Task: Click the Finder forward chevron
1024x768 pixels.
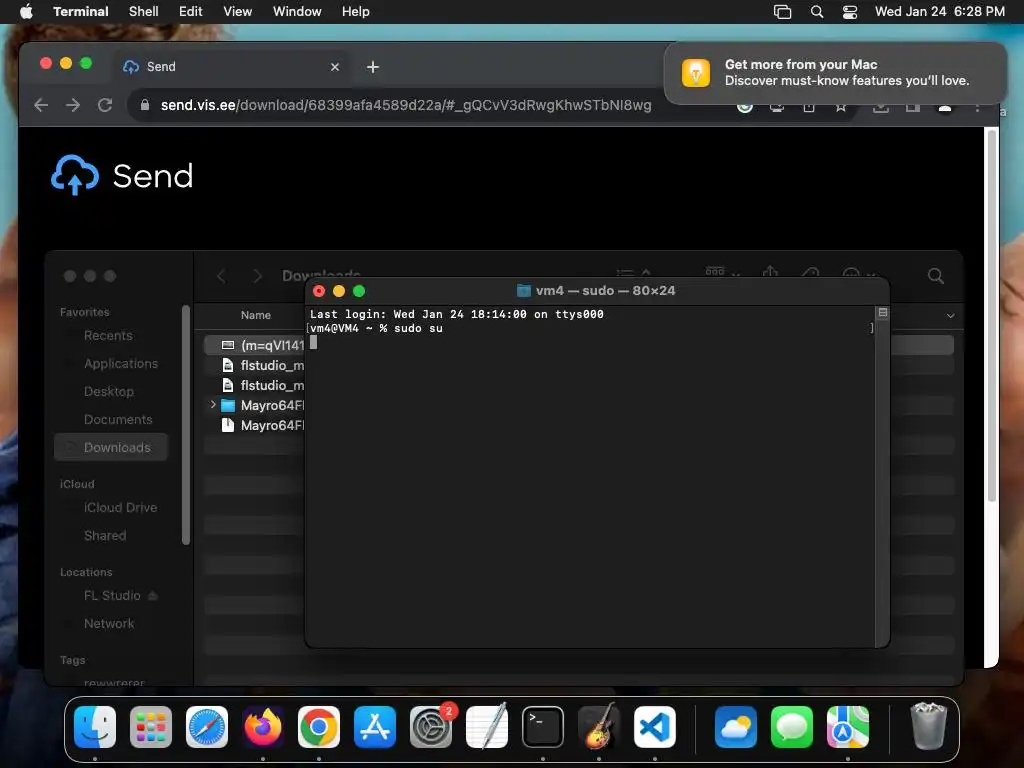Action: 257,276
